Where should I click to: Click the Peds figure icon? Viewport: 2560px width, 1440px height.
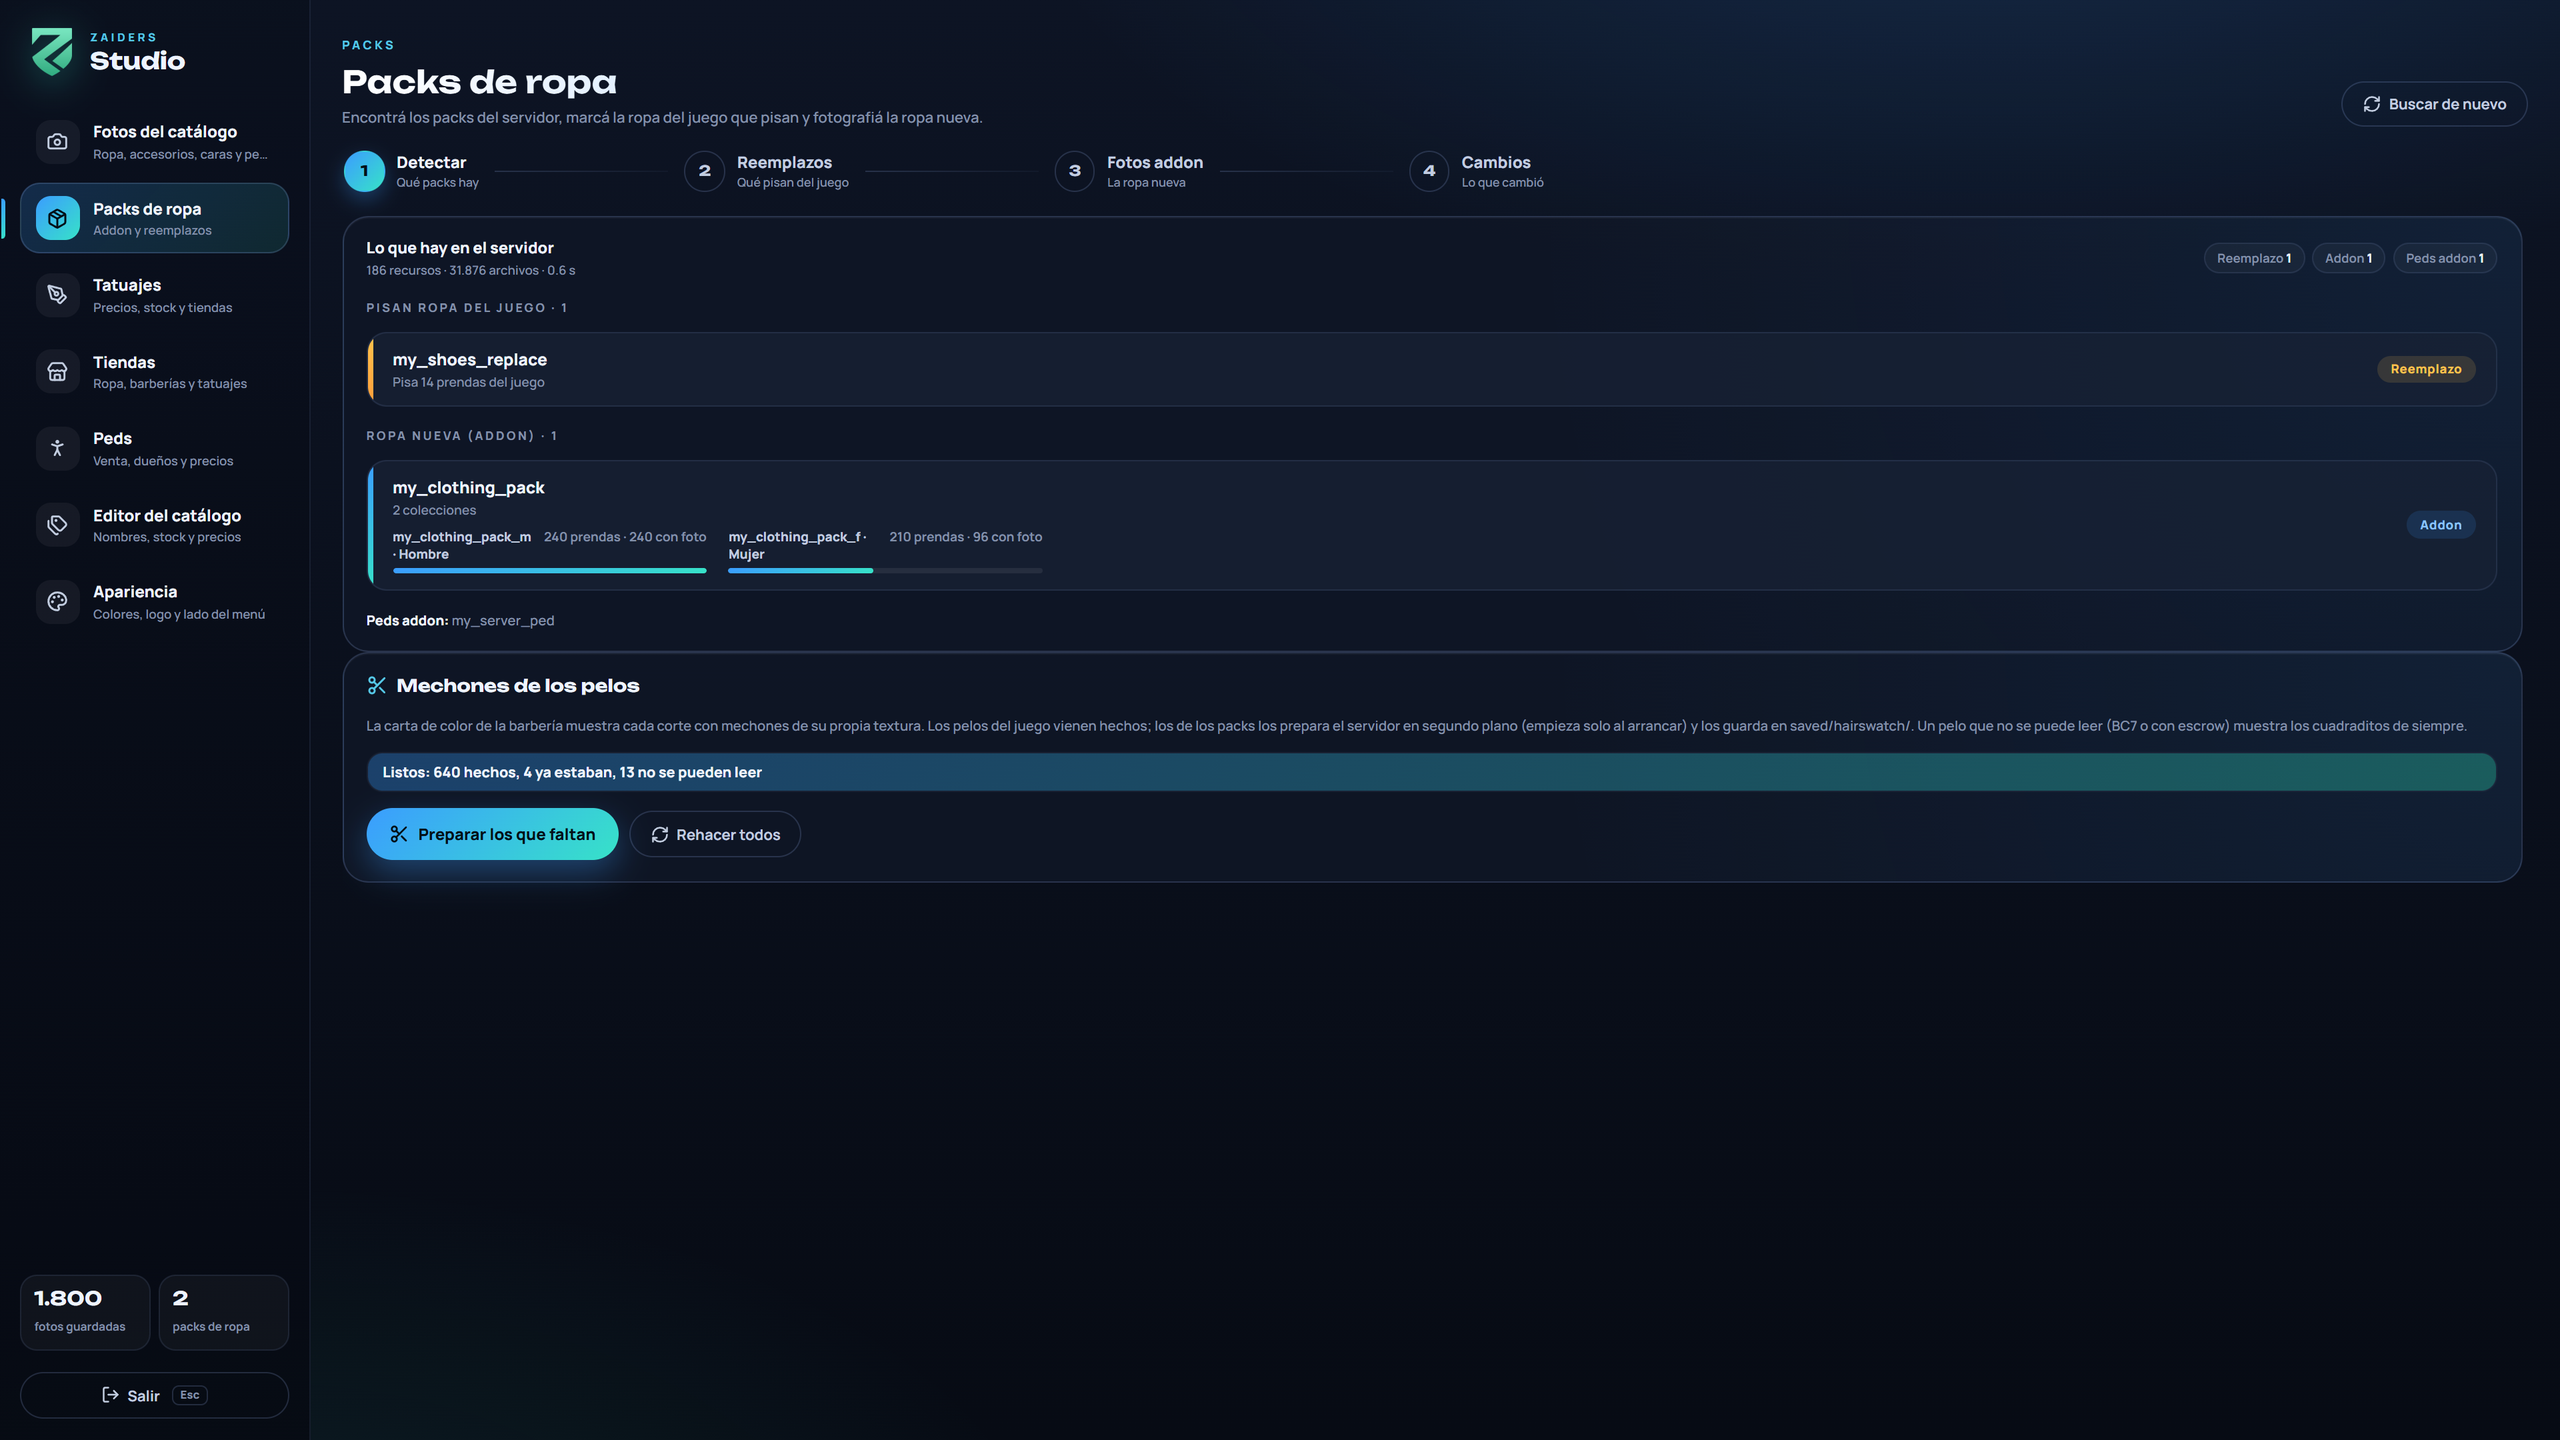coord(57,449)
